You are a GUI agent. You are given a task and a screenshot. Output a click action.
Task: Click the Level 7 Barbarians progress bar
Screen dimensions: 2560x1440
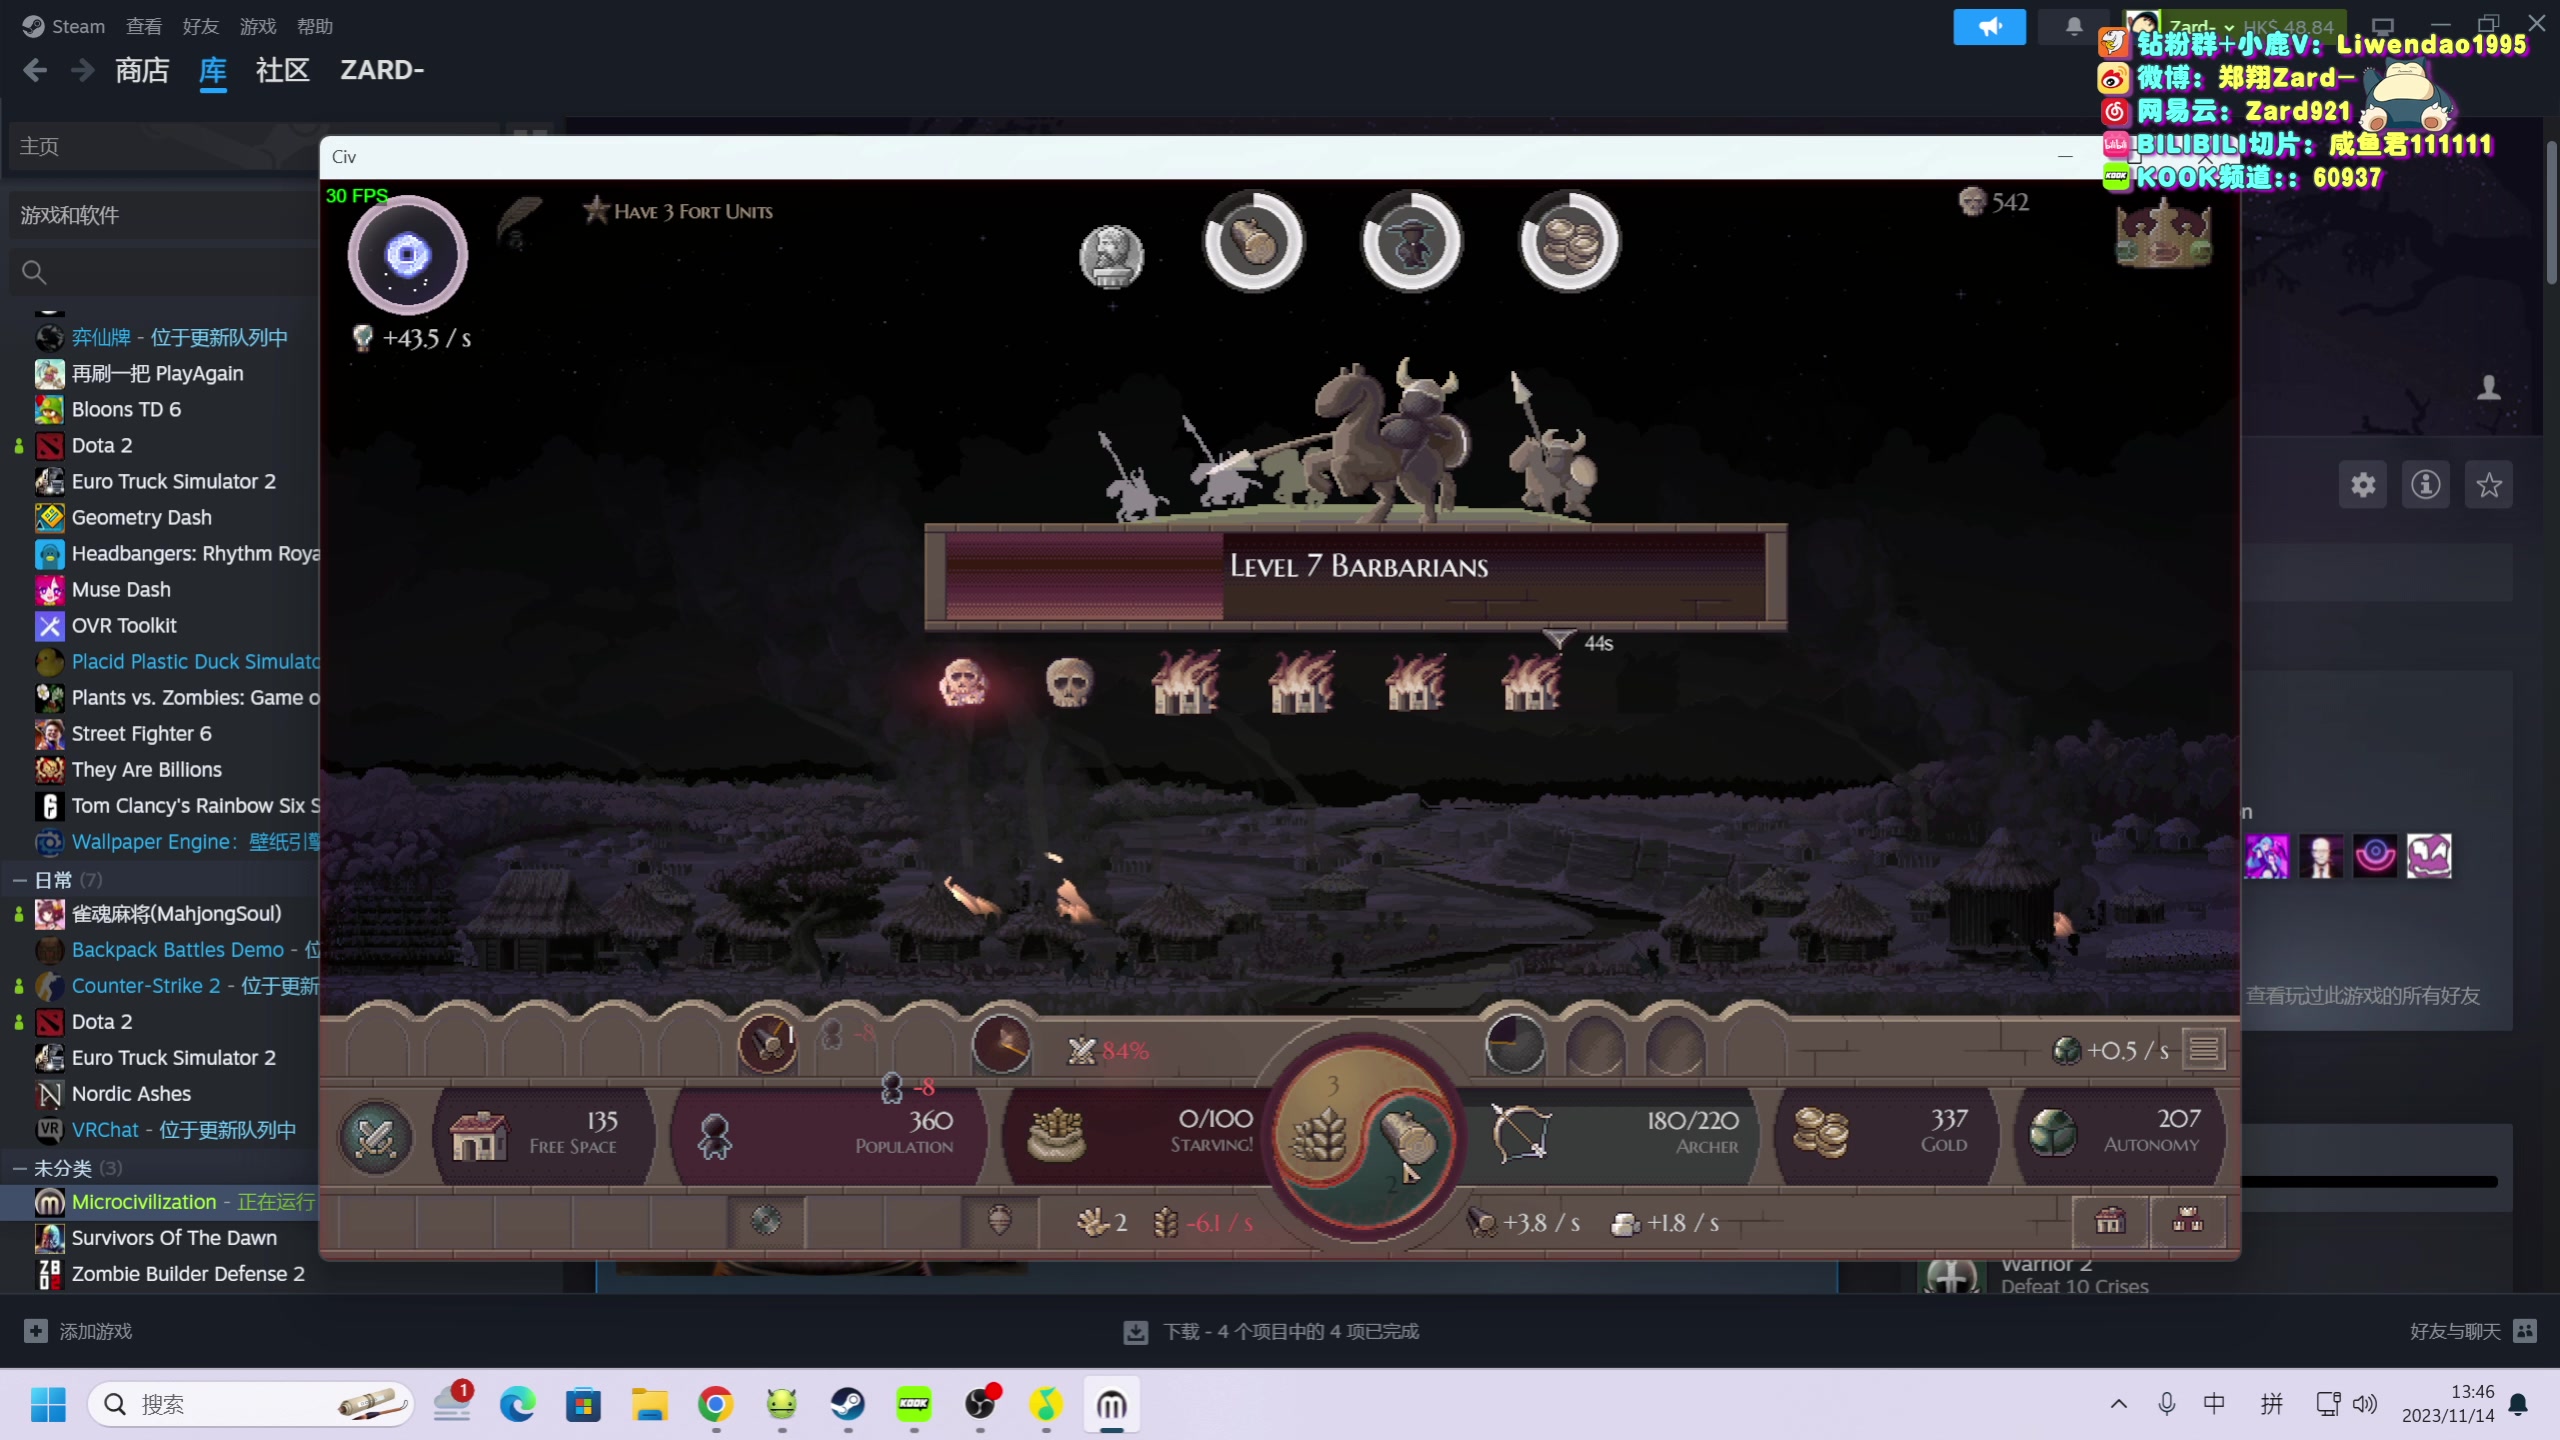[x=1355, y=576]
